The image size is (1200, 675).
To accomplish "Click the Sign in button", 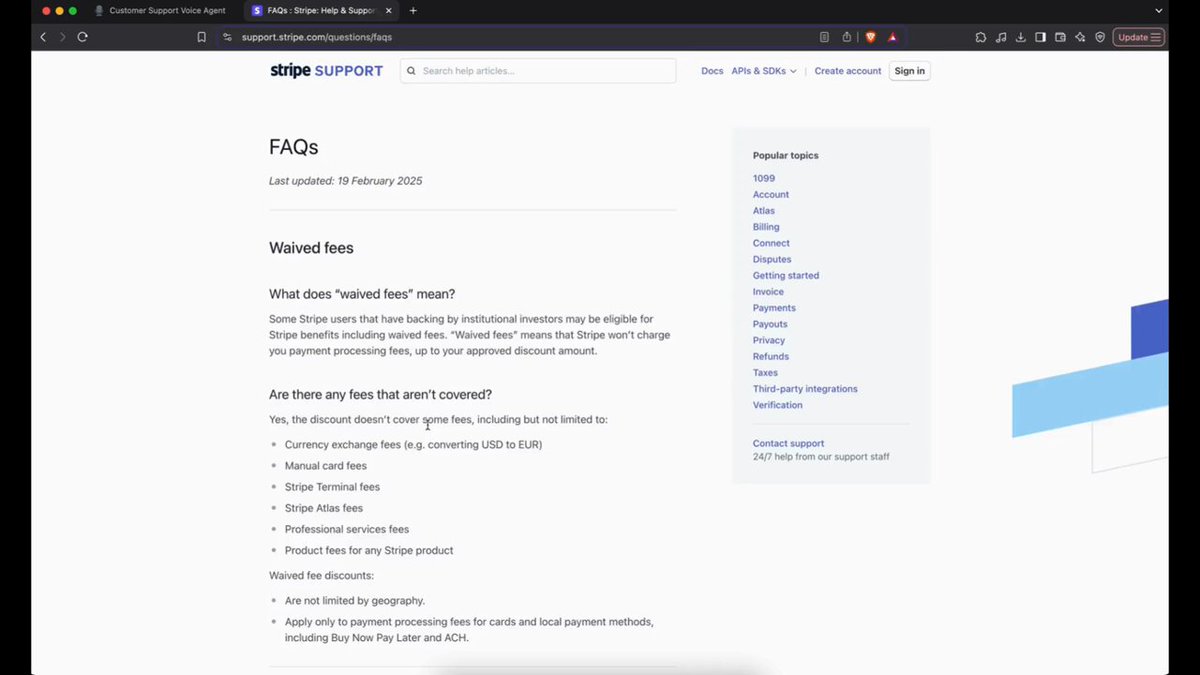I will coord(910,71).
